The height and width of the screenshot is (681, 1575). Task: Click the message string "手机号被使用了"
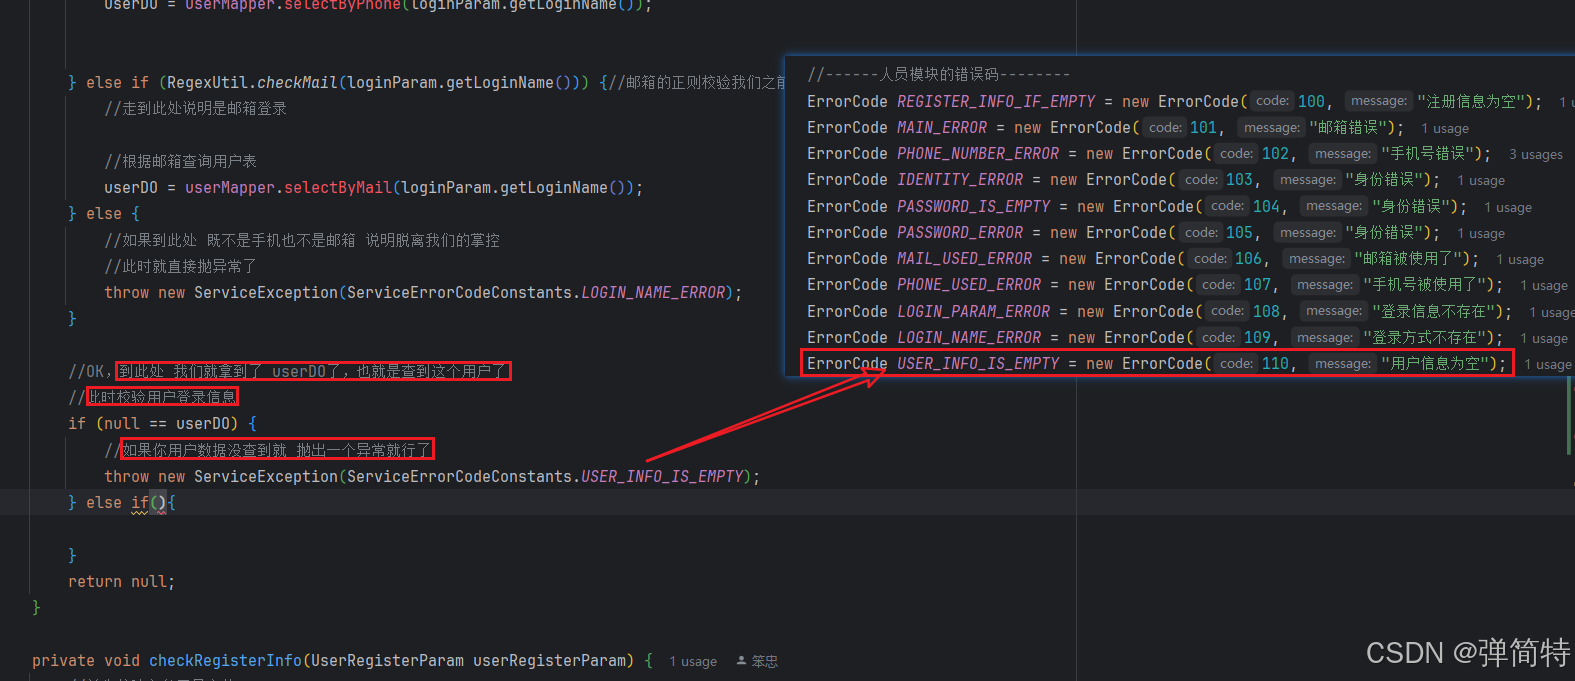coord(1426,284)
